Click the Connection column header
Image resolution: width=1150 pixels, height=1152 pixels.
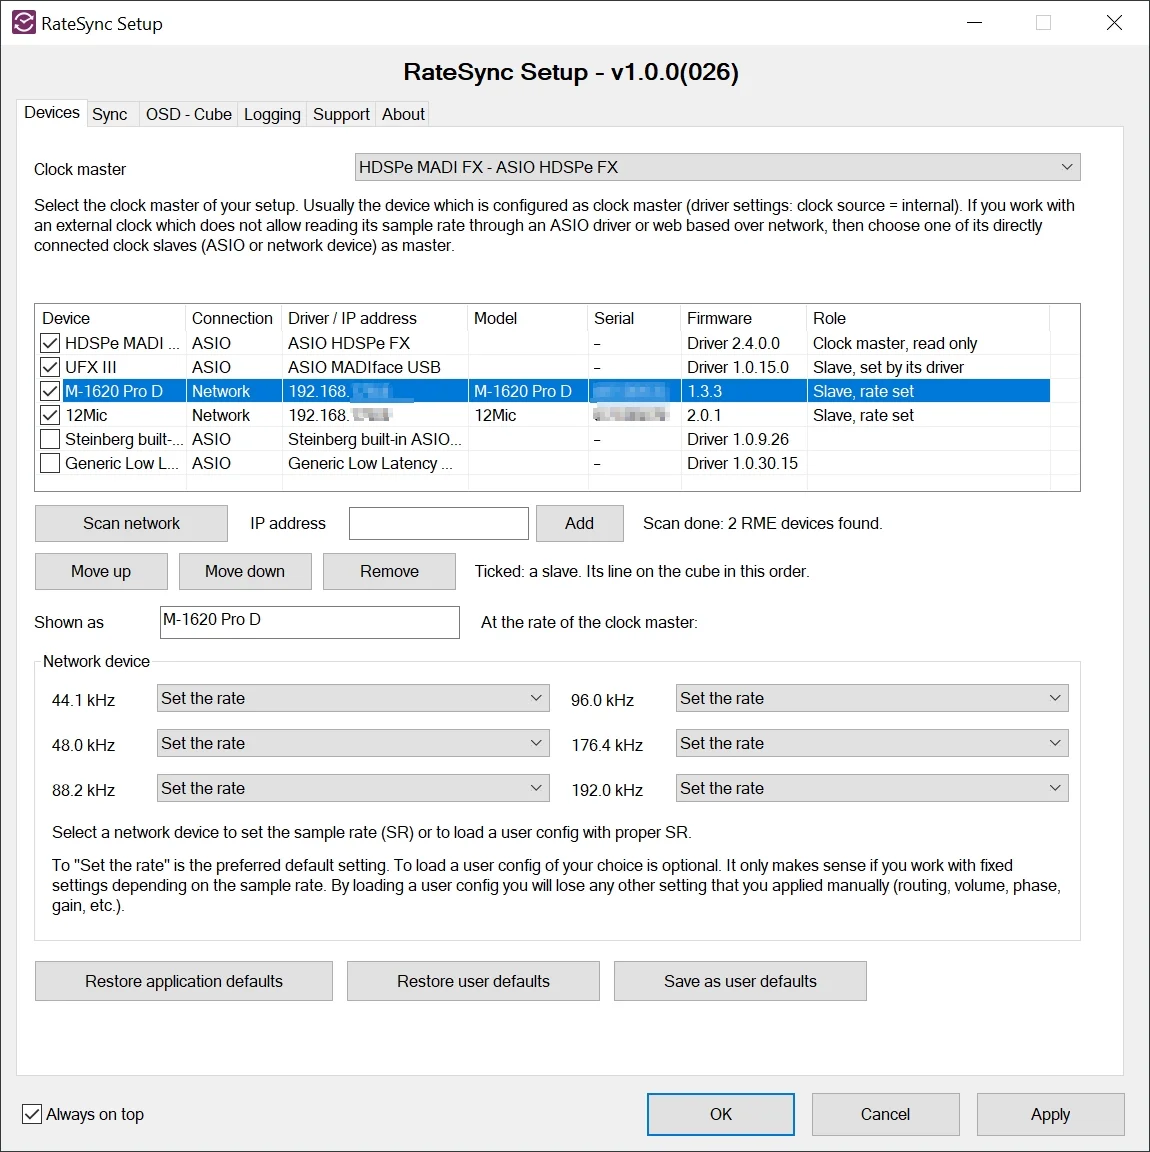click(234, 318)
